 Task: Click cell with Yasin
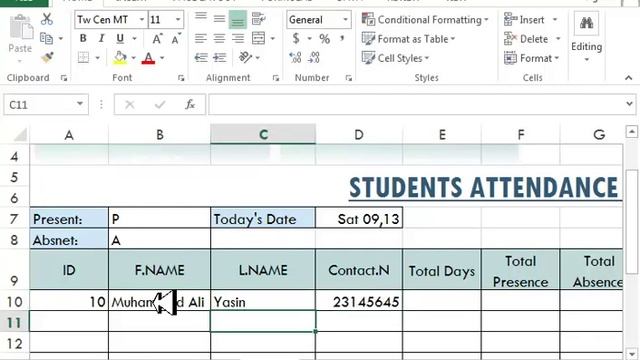[263, 302]
